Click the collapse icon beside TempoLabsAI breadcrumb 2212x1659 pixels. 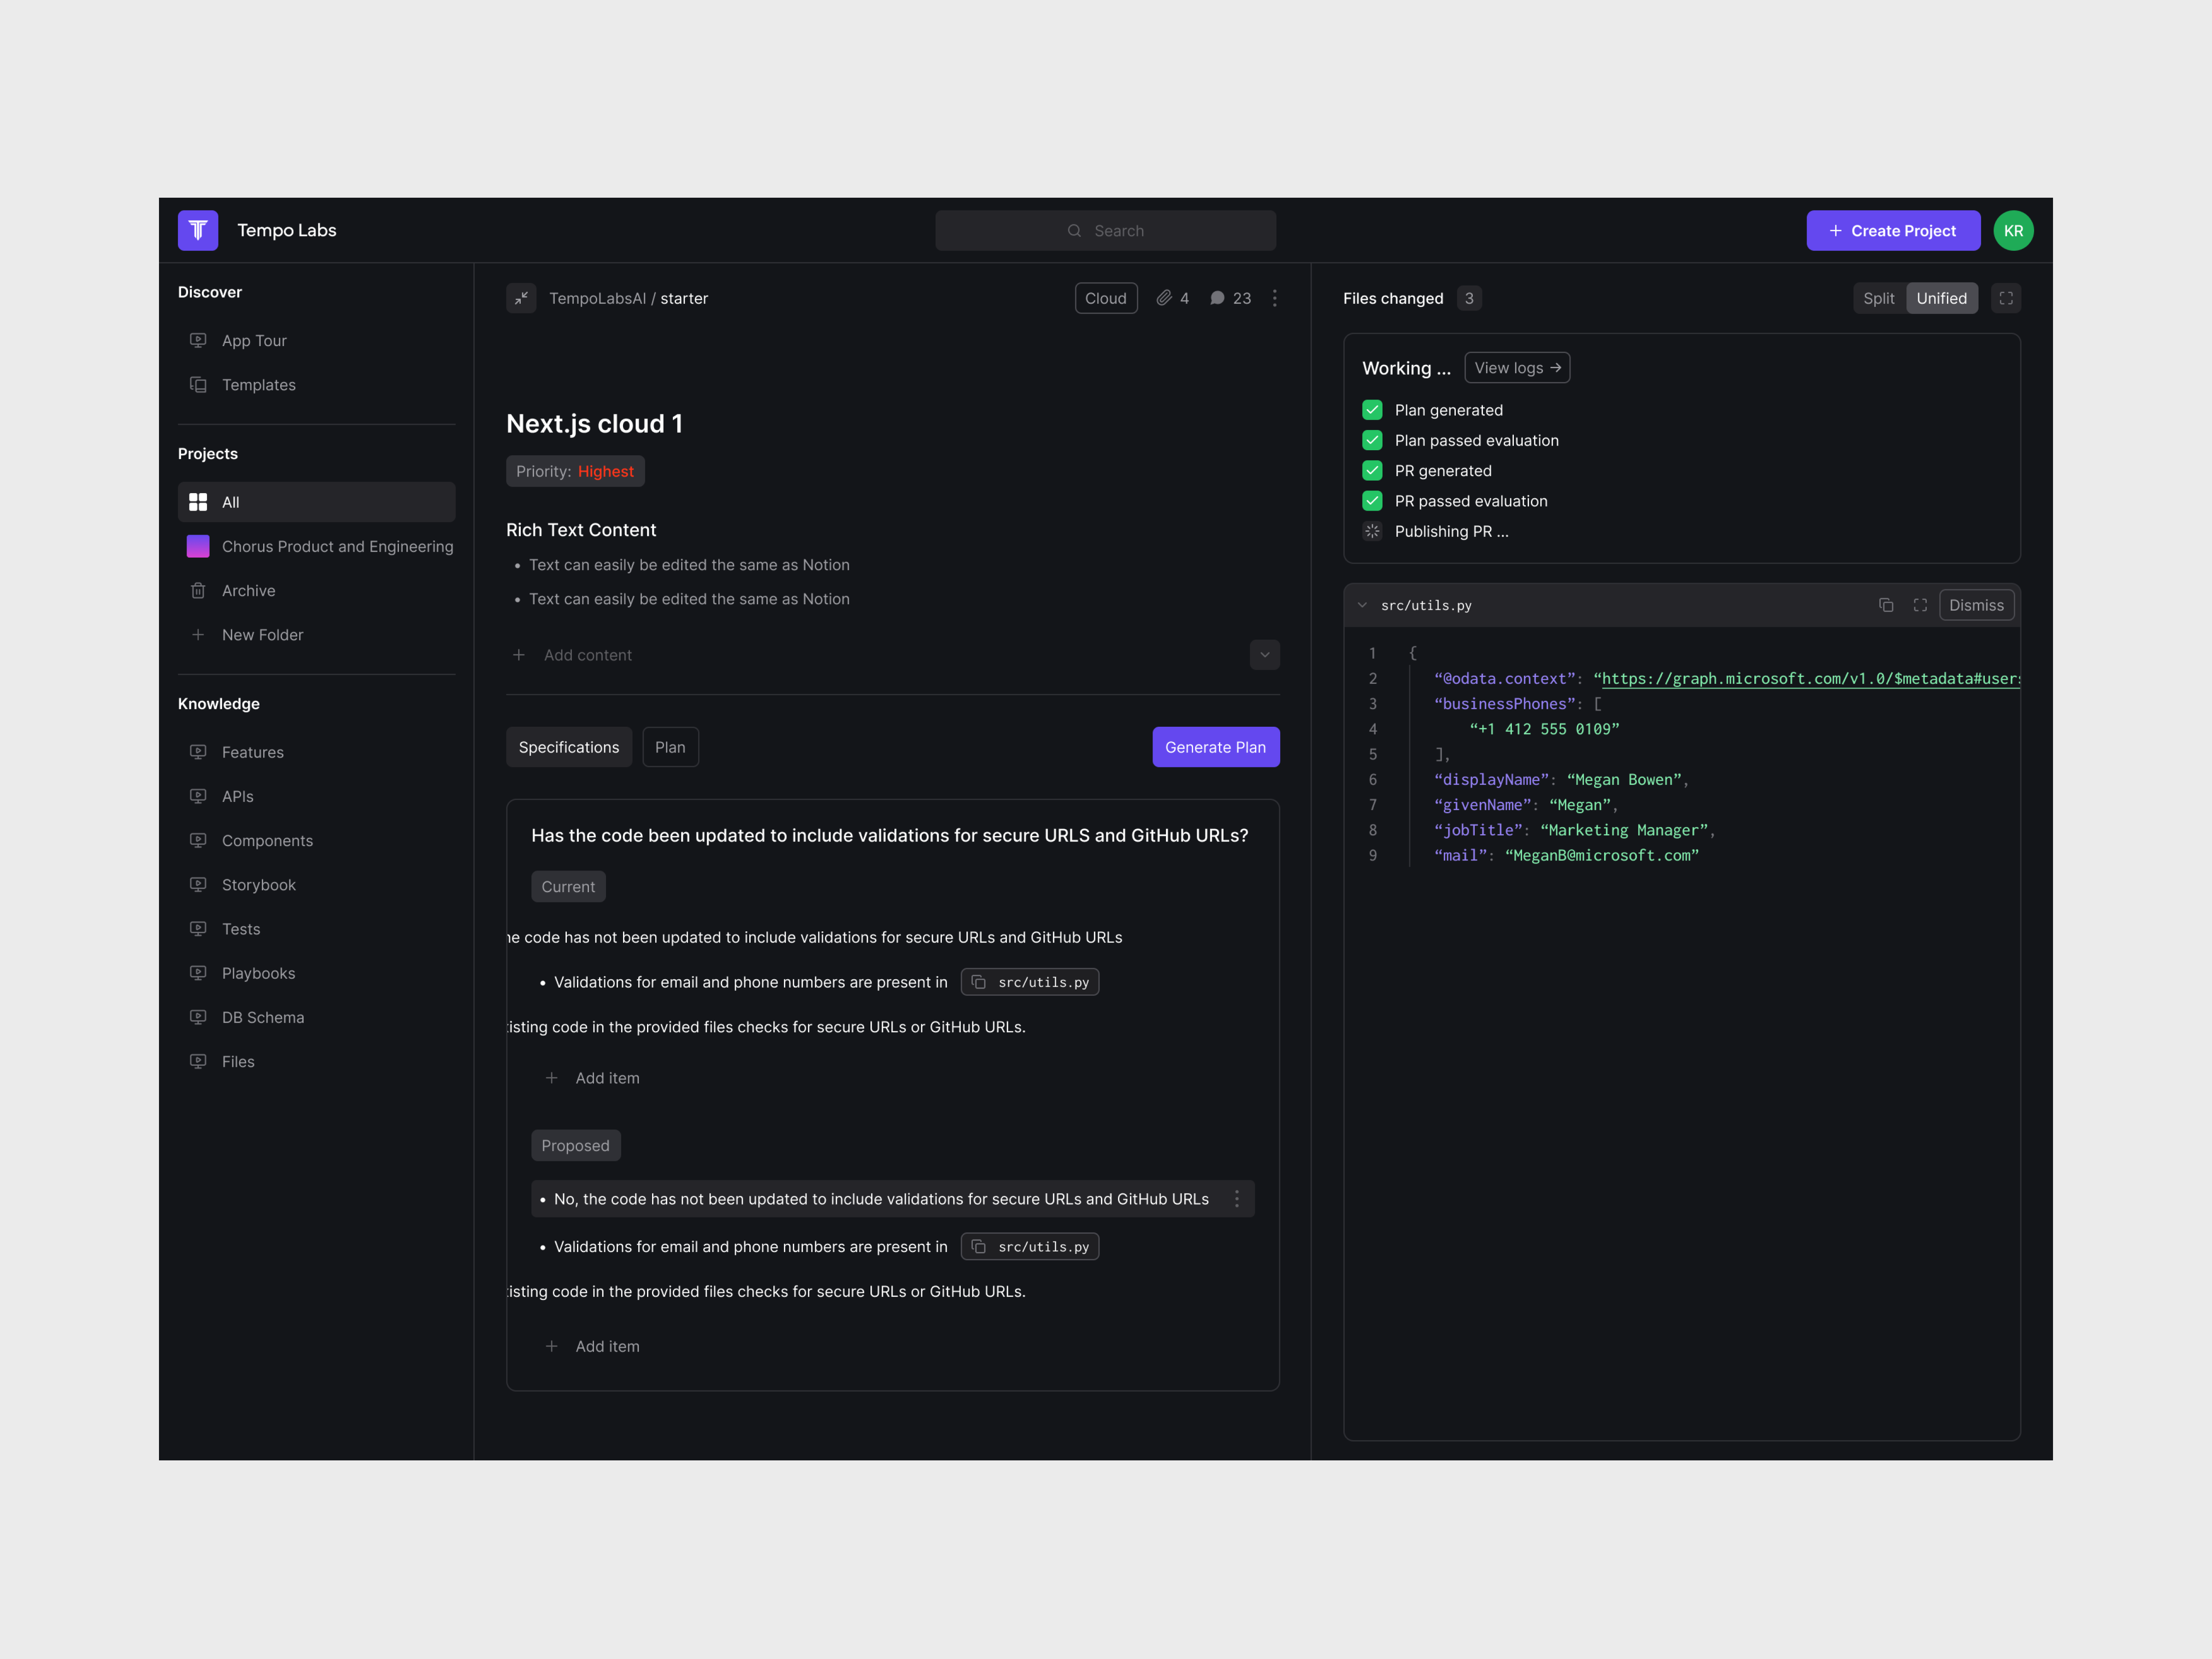pyautogui.click(x=521, y=298)
